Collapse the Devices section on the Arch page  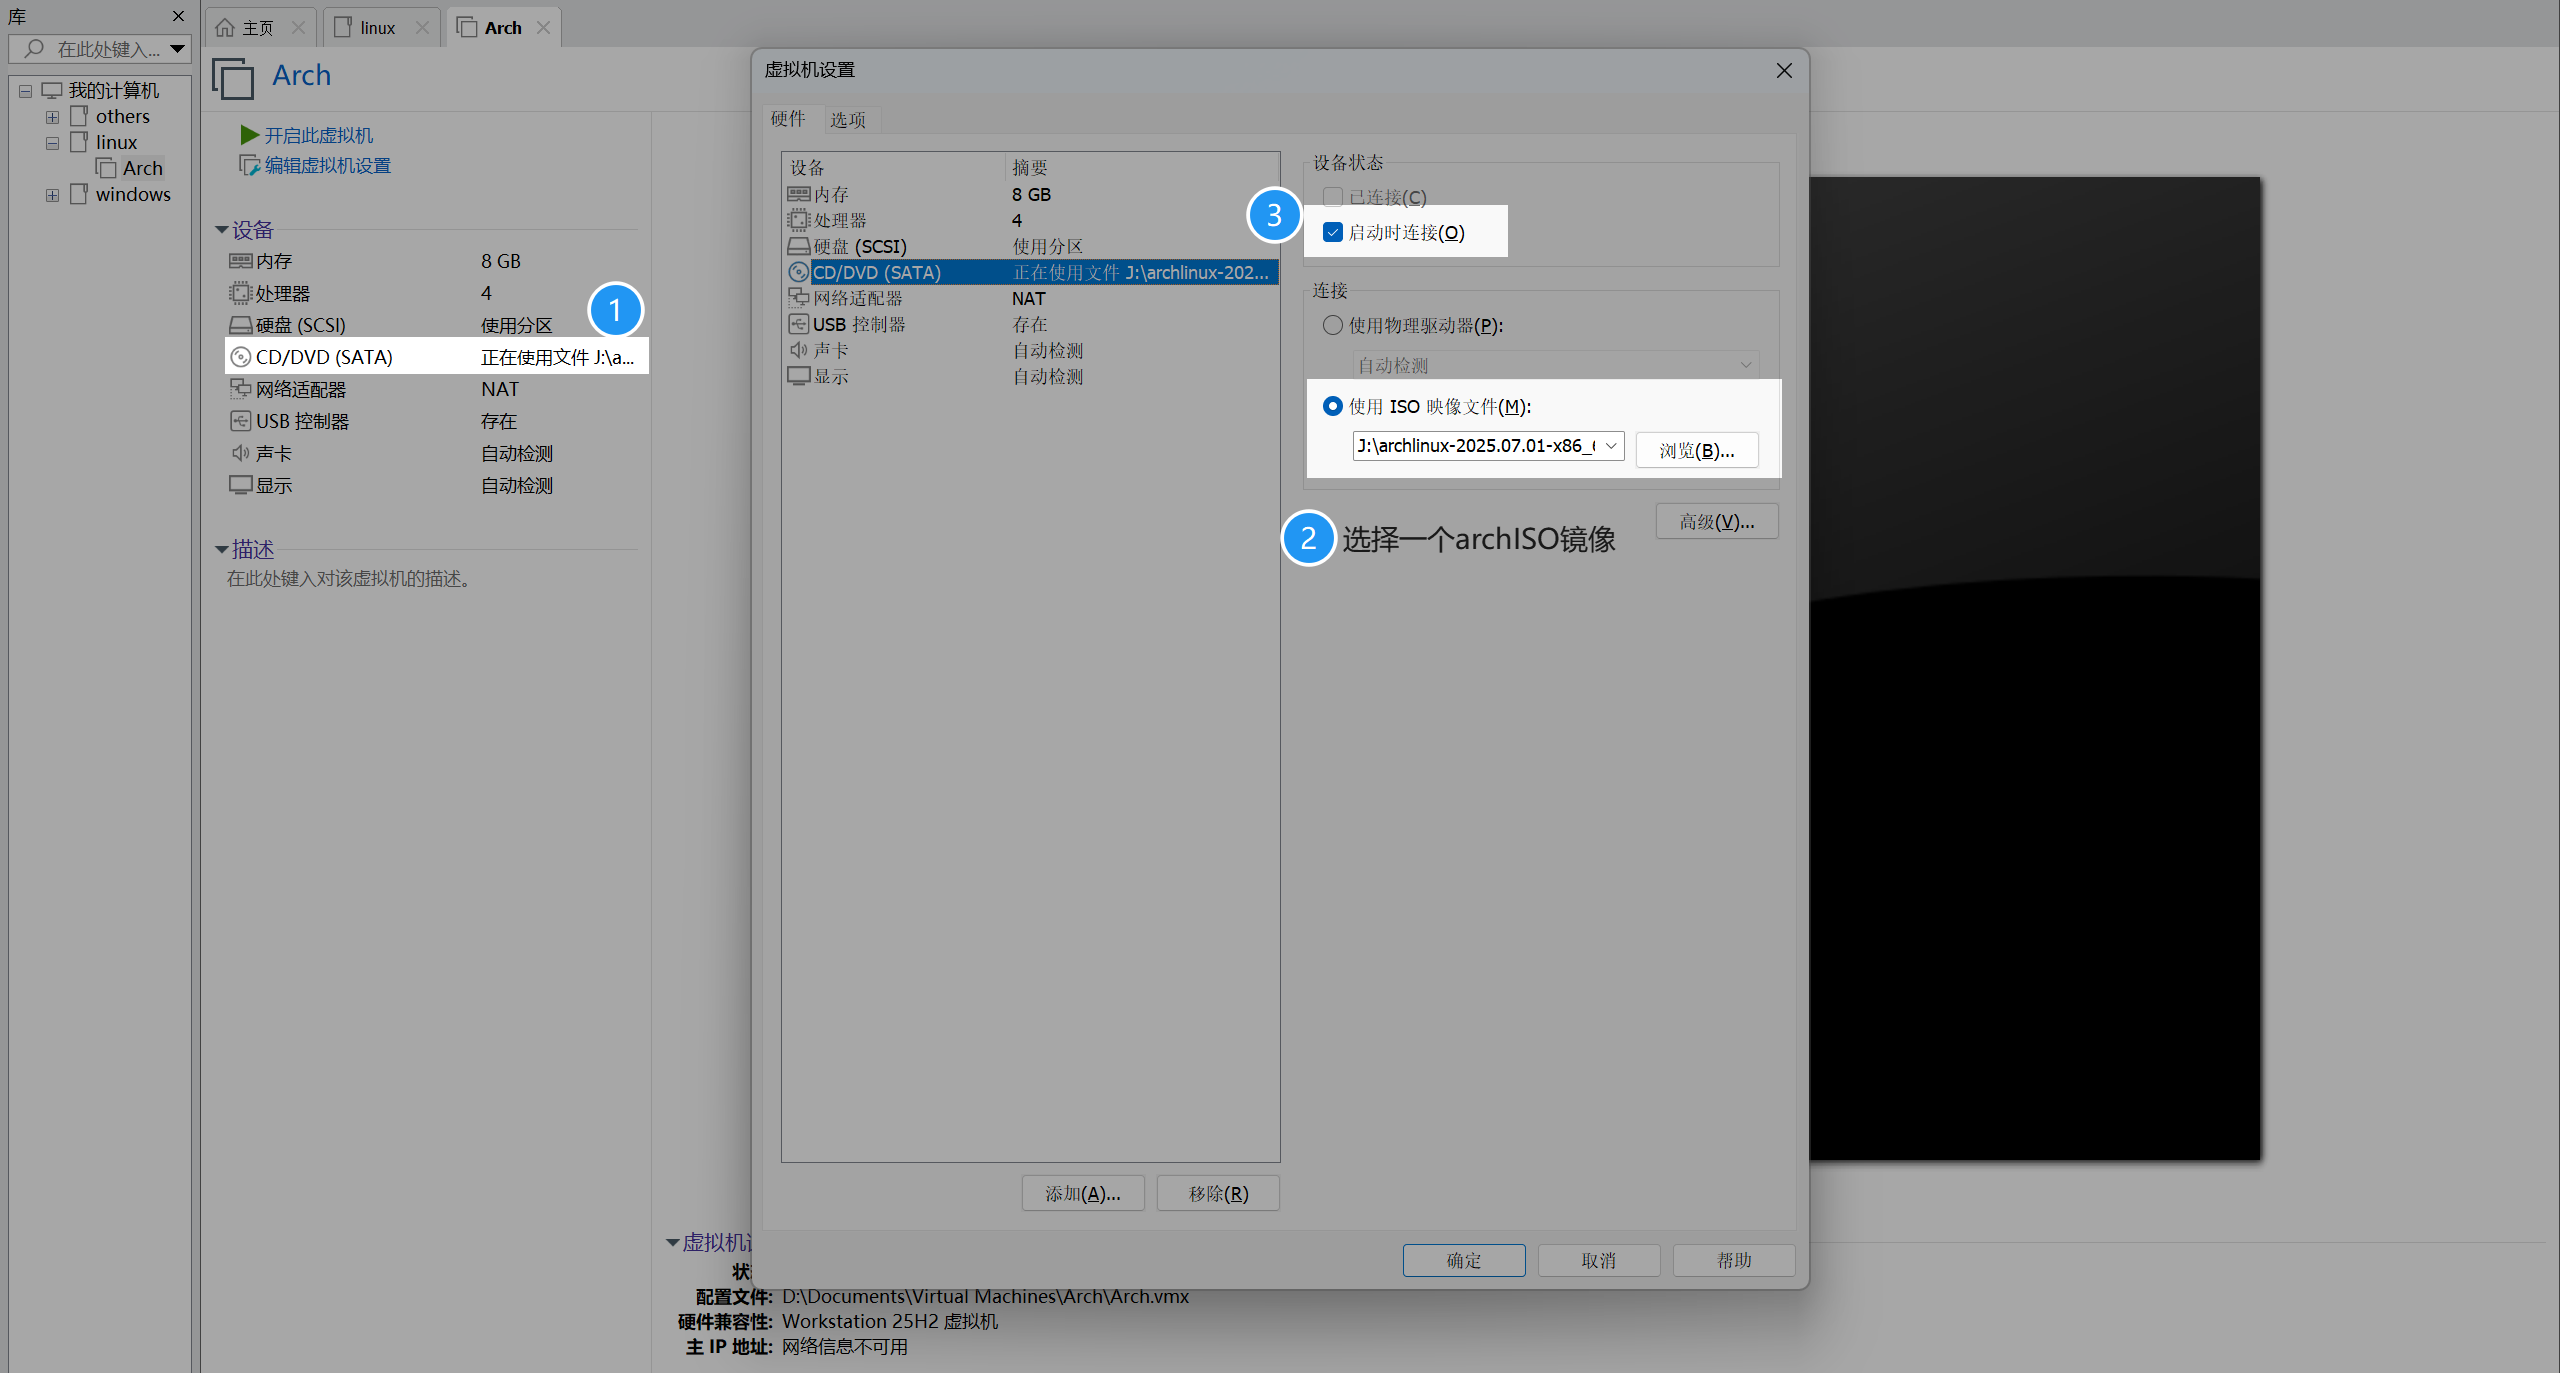point(222,230)
